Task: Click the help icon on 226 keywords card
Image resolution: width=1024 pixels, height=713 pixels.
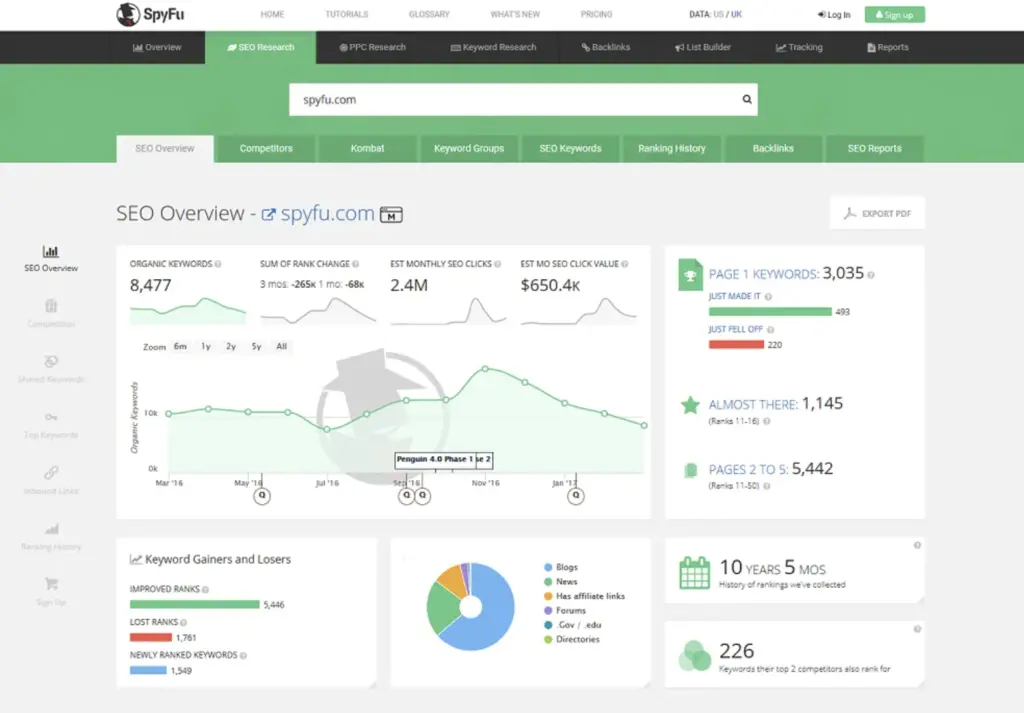Action: click(918, 629)
